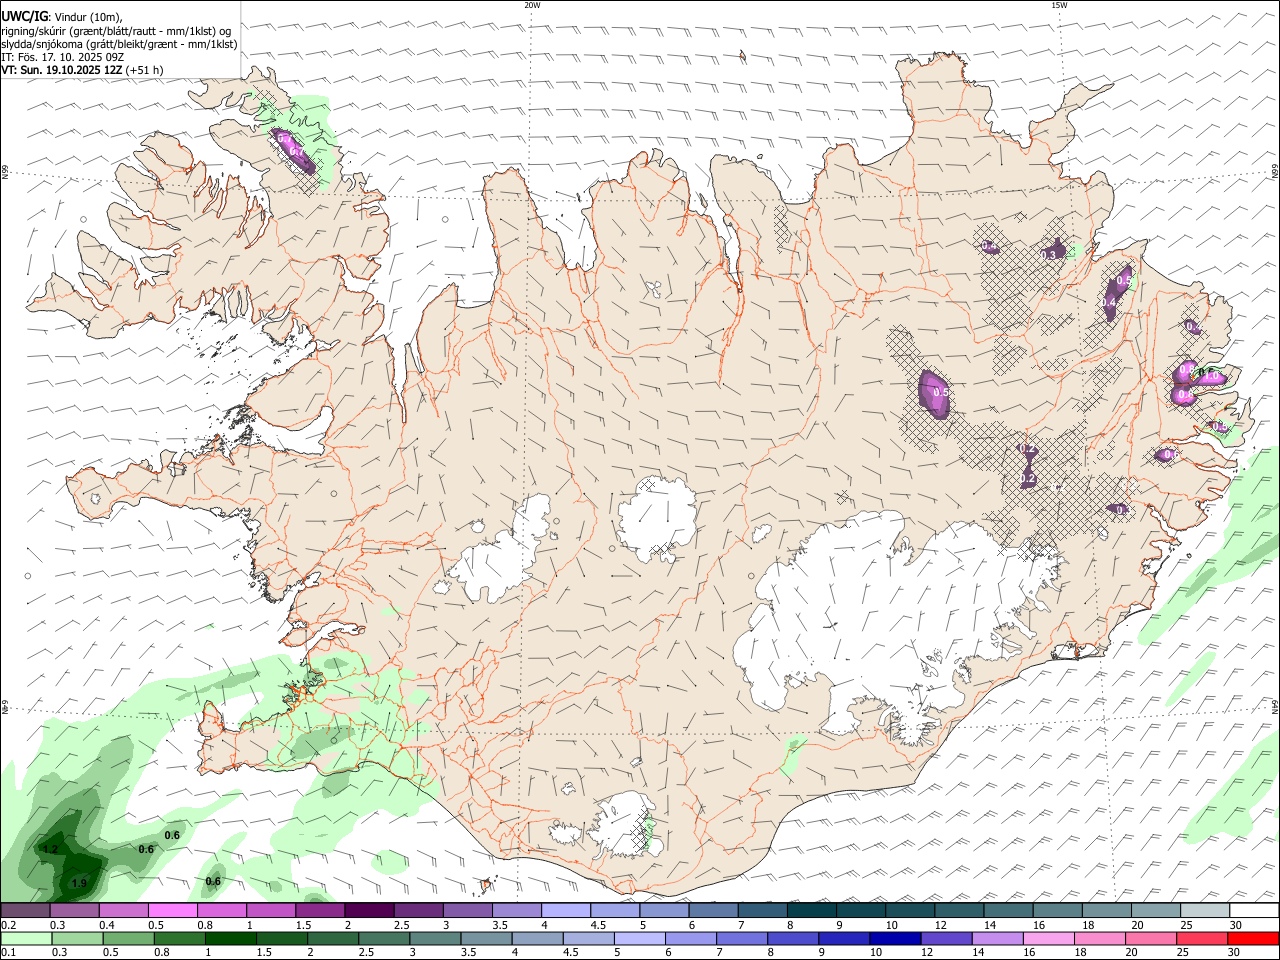Click the '66N' latitude label on right edge

click(x=1275, y=171)
